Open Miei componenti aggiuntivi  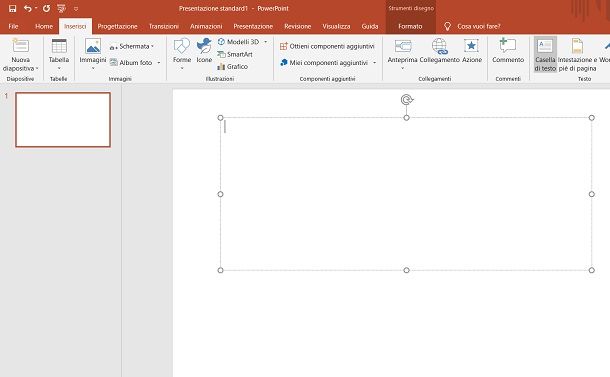pos(324,62)
